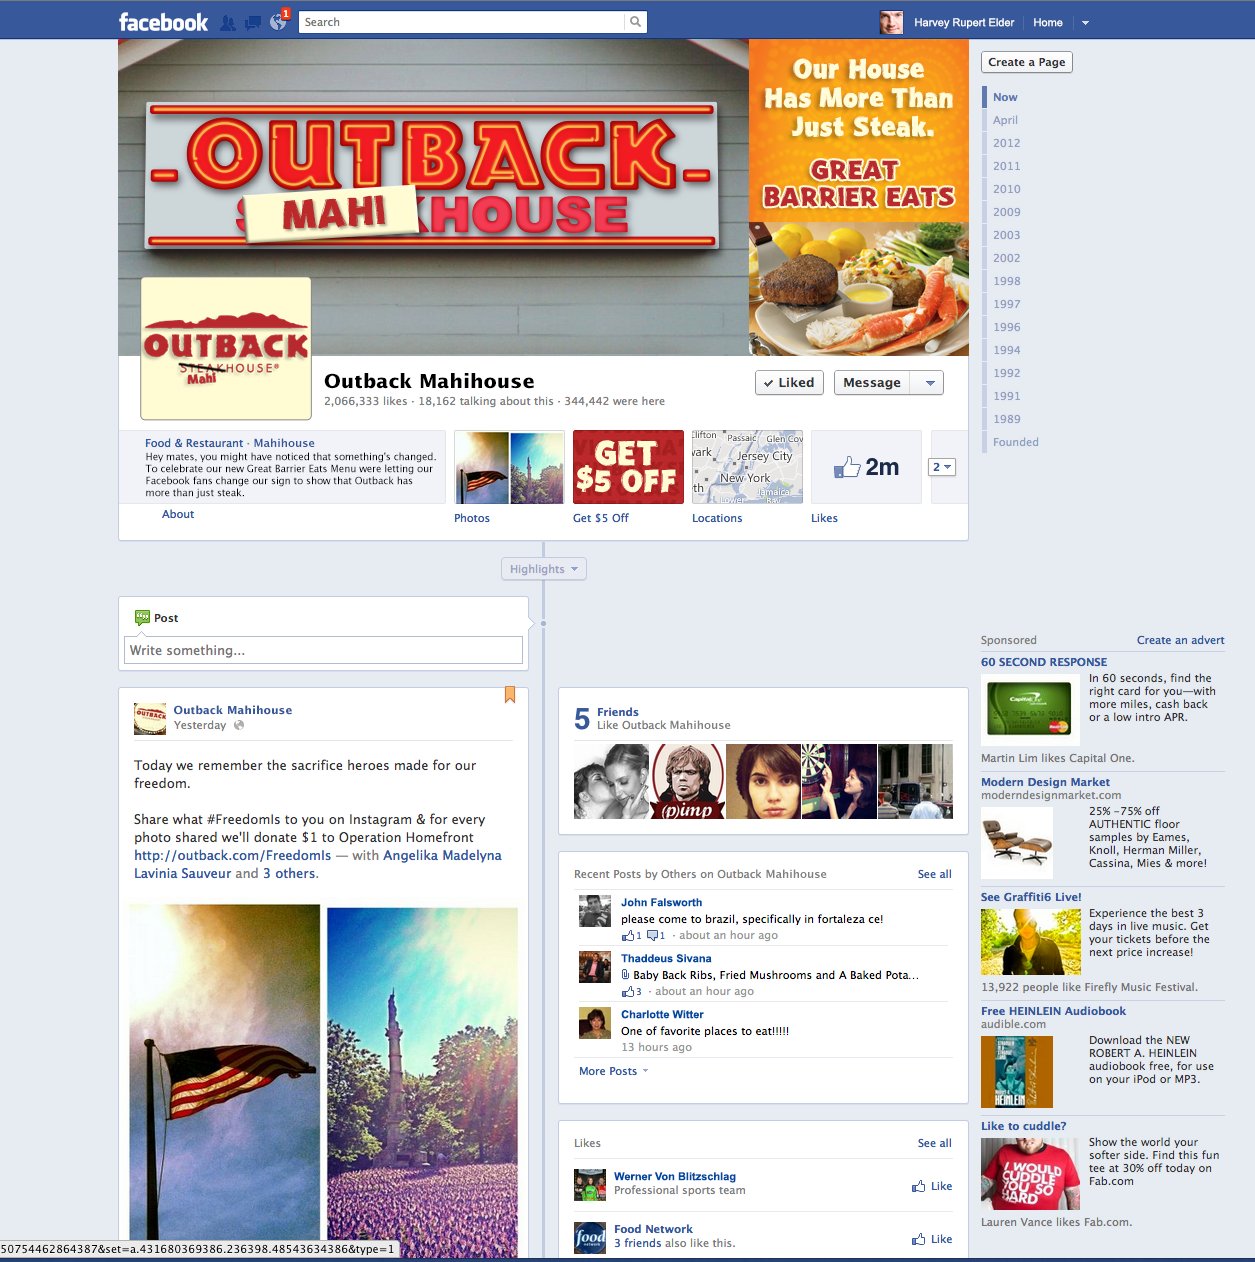Jump to Founded on timeline
The width and height of the screenshot is (1255, 1262).
click(x=1016, y=442)
